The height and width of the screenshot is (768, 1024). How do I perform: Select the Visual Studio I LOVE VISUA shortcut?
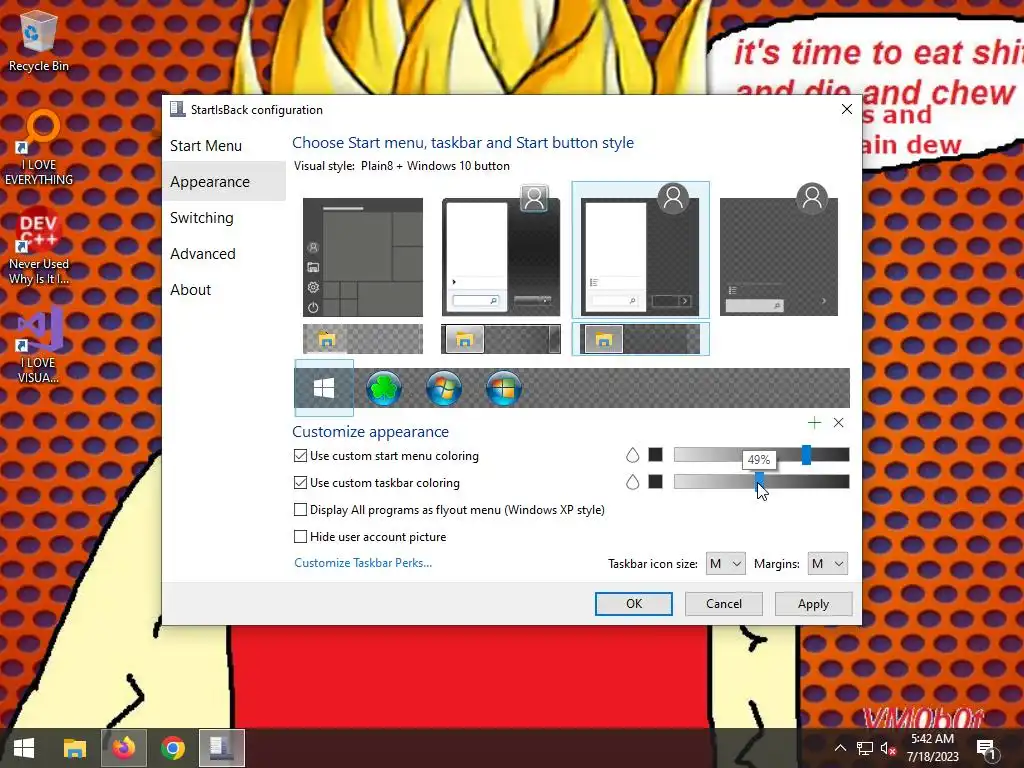[39, 346]
